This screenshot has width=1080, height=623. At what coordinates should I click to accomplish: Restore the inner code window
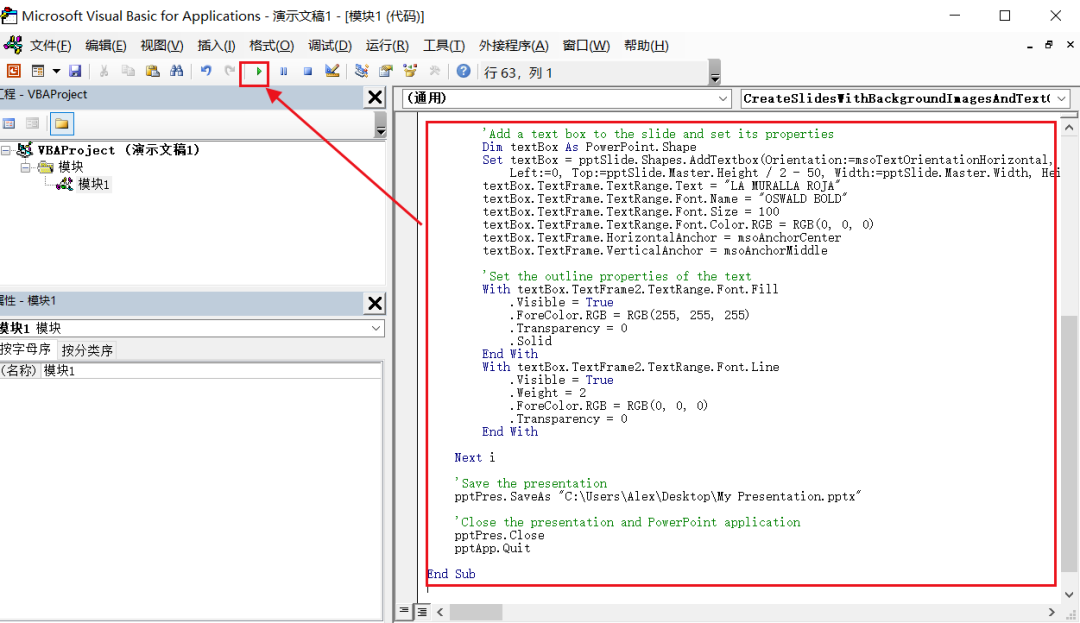point(1049,45)
